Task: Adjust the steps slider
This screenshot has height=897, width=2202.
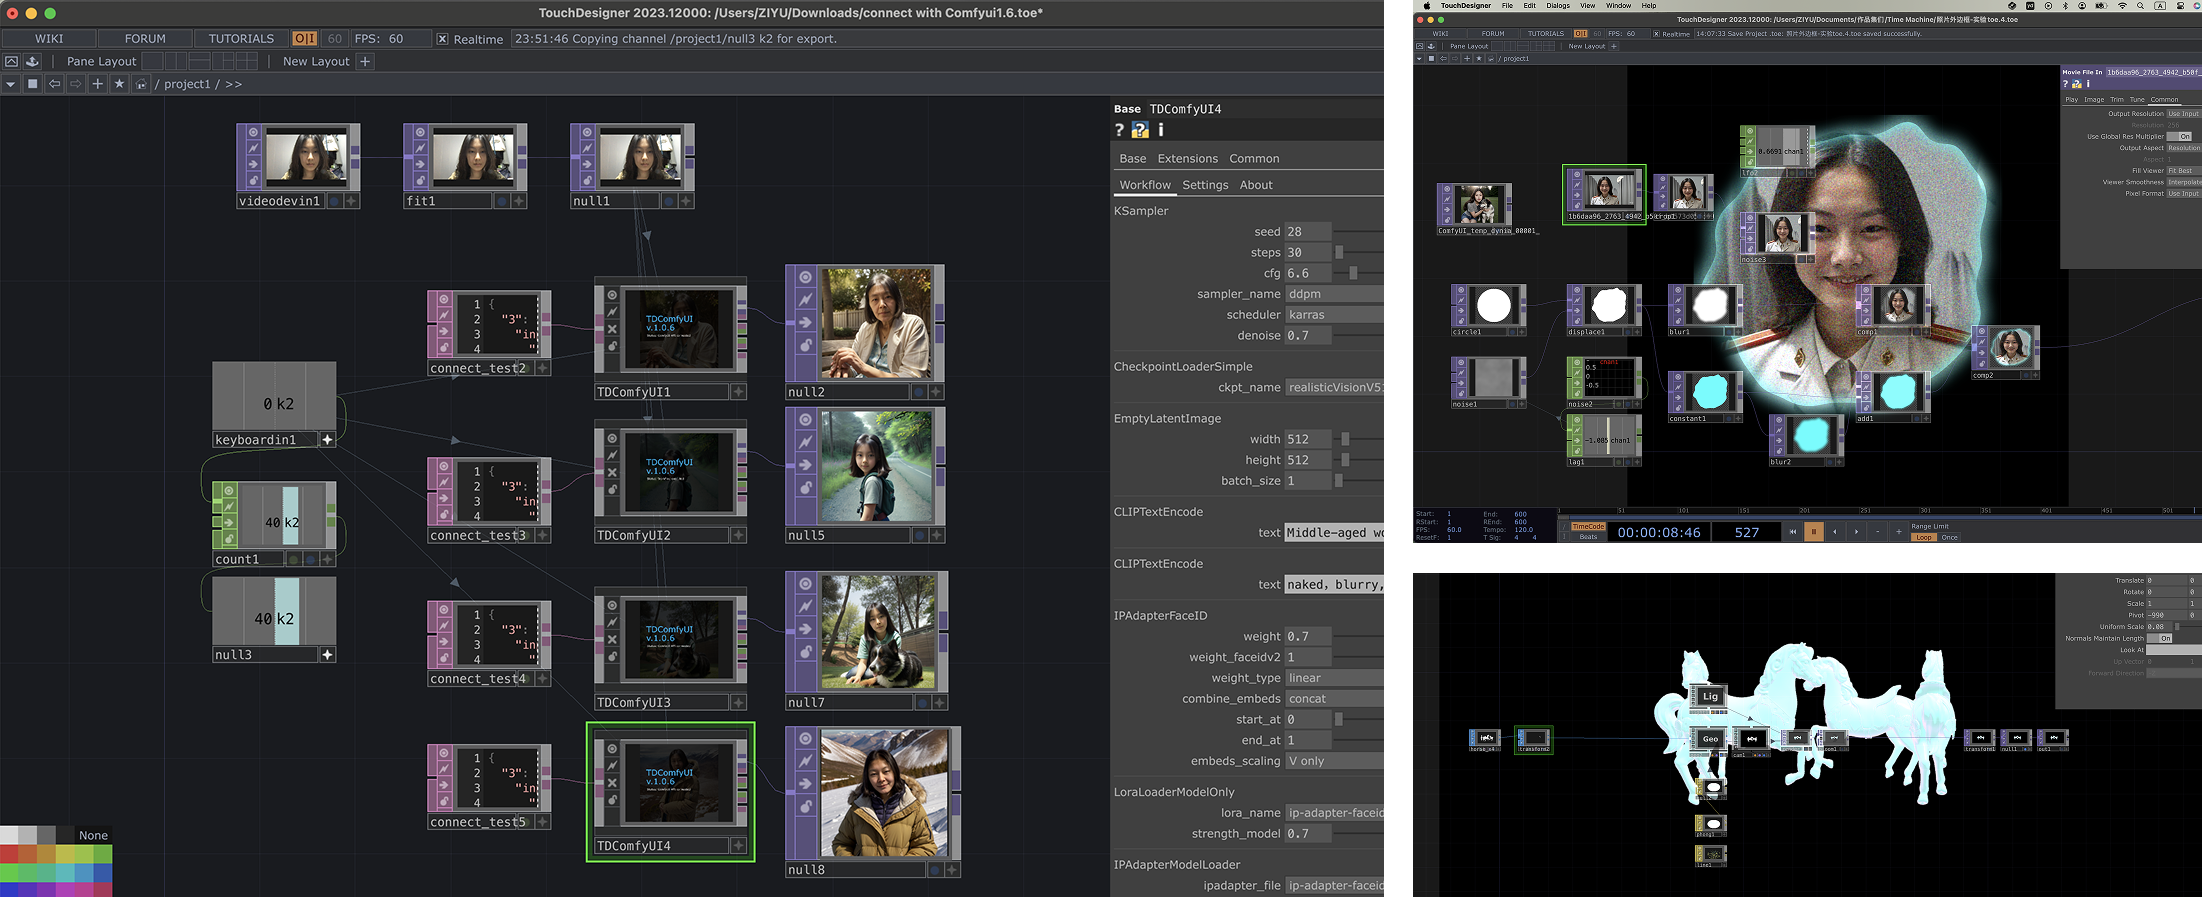Action: coord(1339,252)
